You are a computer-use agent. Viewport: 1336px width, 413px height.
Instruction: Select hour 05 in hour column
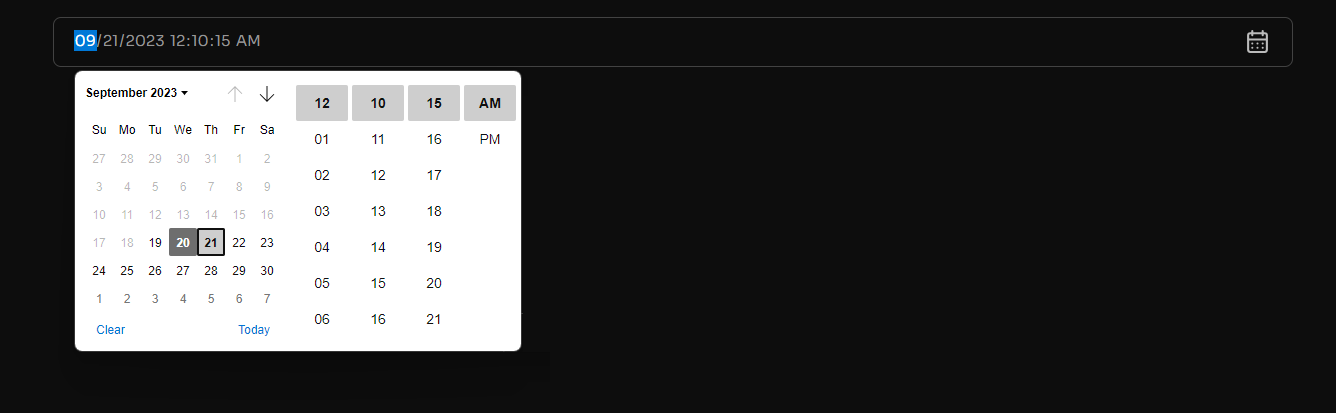(322, 283)
